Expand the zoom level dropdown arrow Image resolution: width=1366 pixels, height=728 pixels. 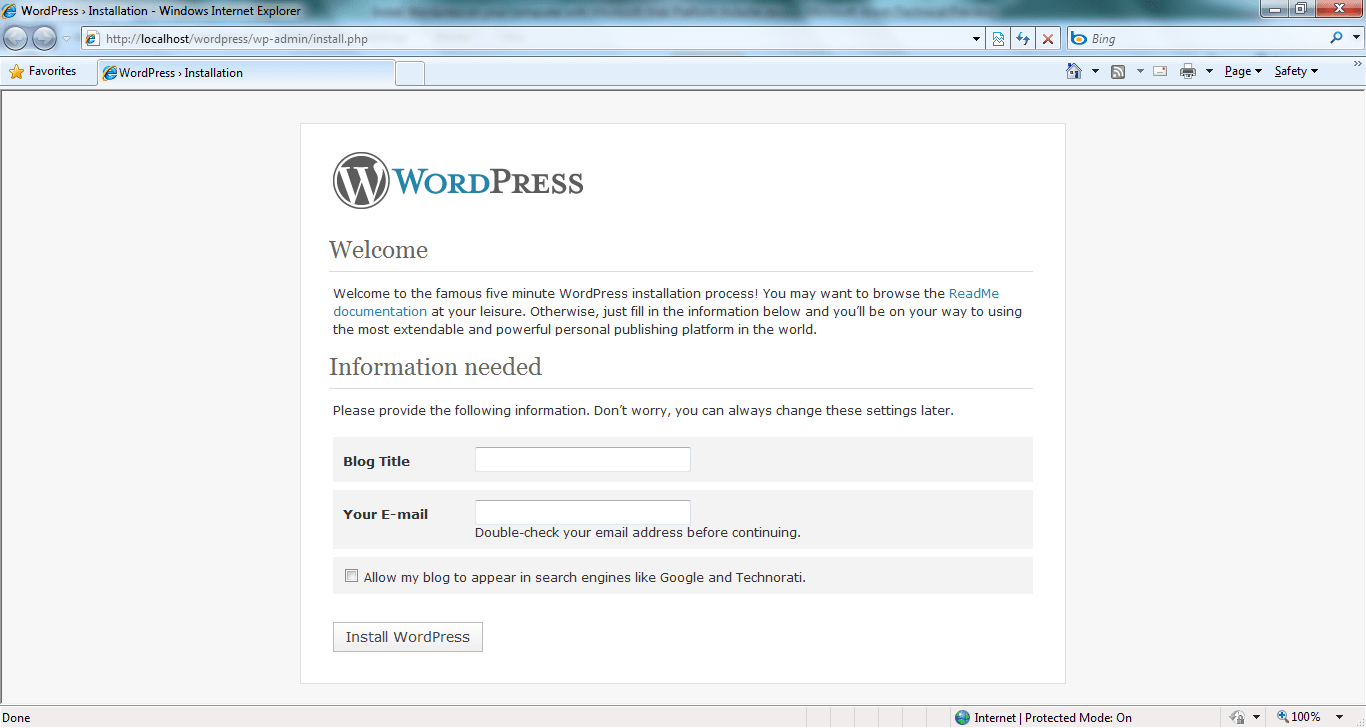[x=1340, y=718]
